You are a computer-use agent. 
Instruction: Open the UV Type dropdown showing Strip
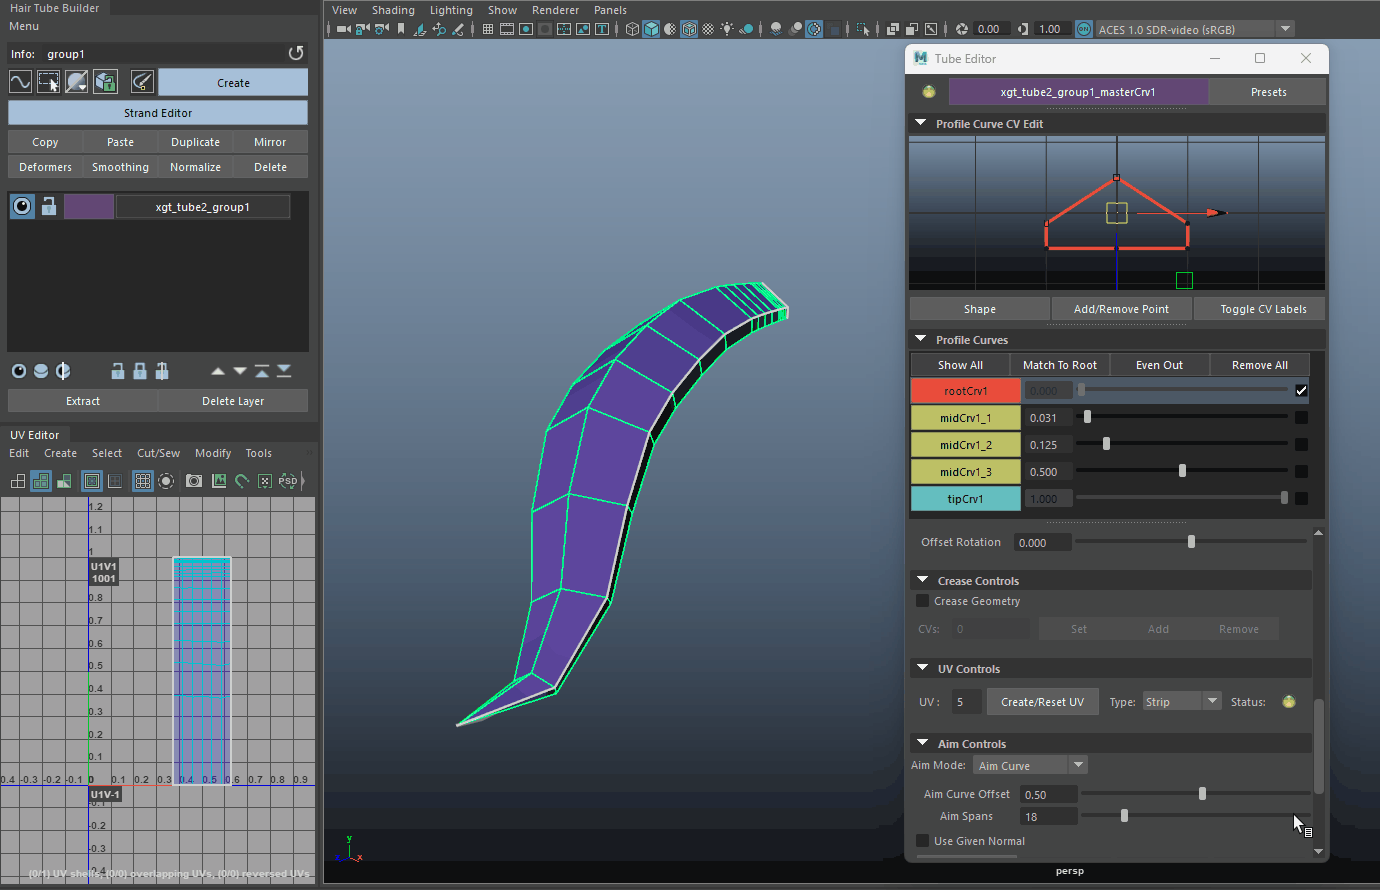[1182, 702]
